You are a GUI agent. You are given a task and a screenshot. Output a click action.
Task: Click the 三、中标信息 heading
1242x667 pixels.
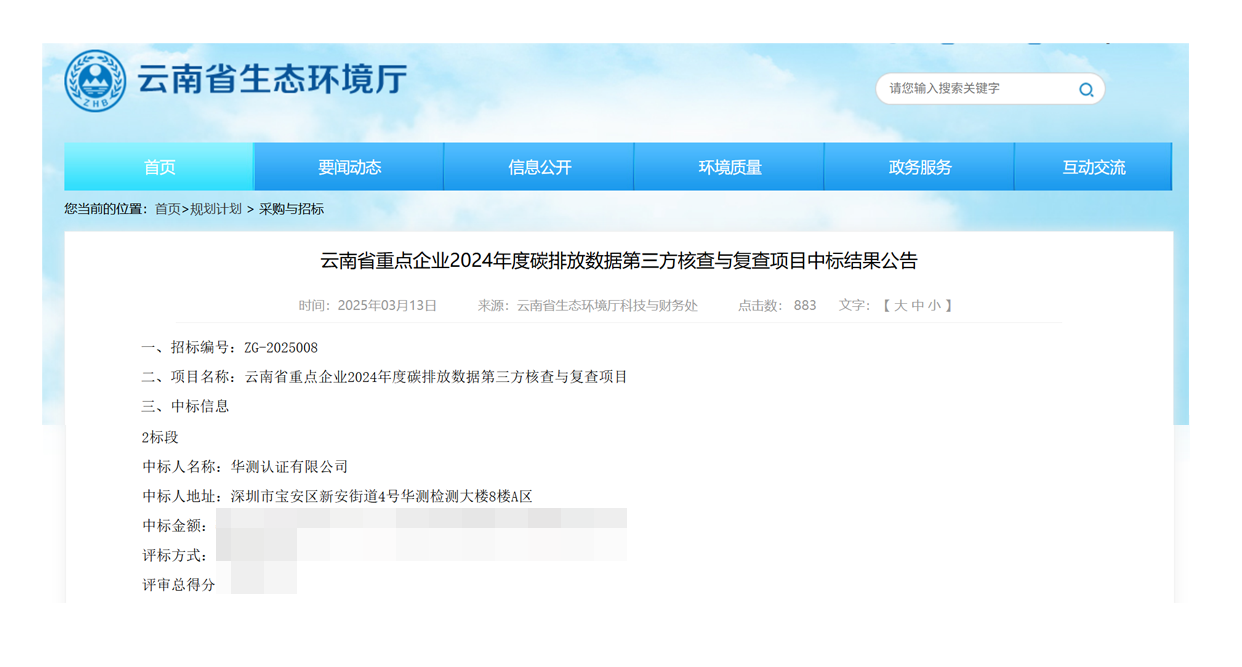pyautogui.click(x=186, y=406)
